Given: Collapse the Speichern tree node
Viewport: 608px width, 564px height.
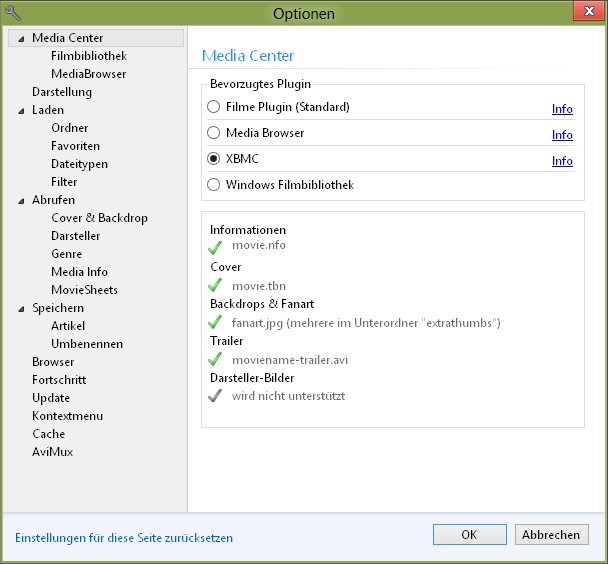Looking at the screenshot, I should coord(21,309).
